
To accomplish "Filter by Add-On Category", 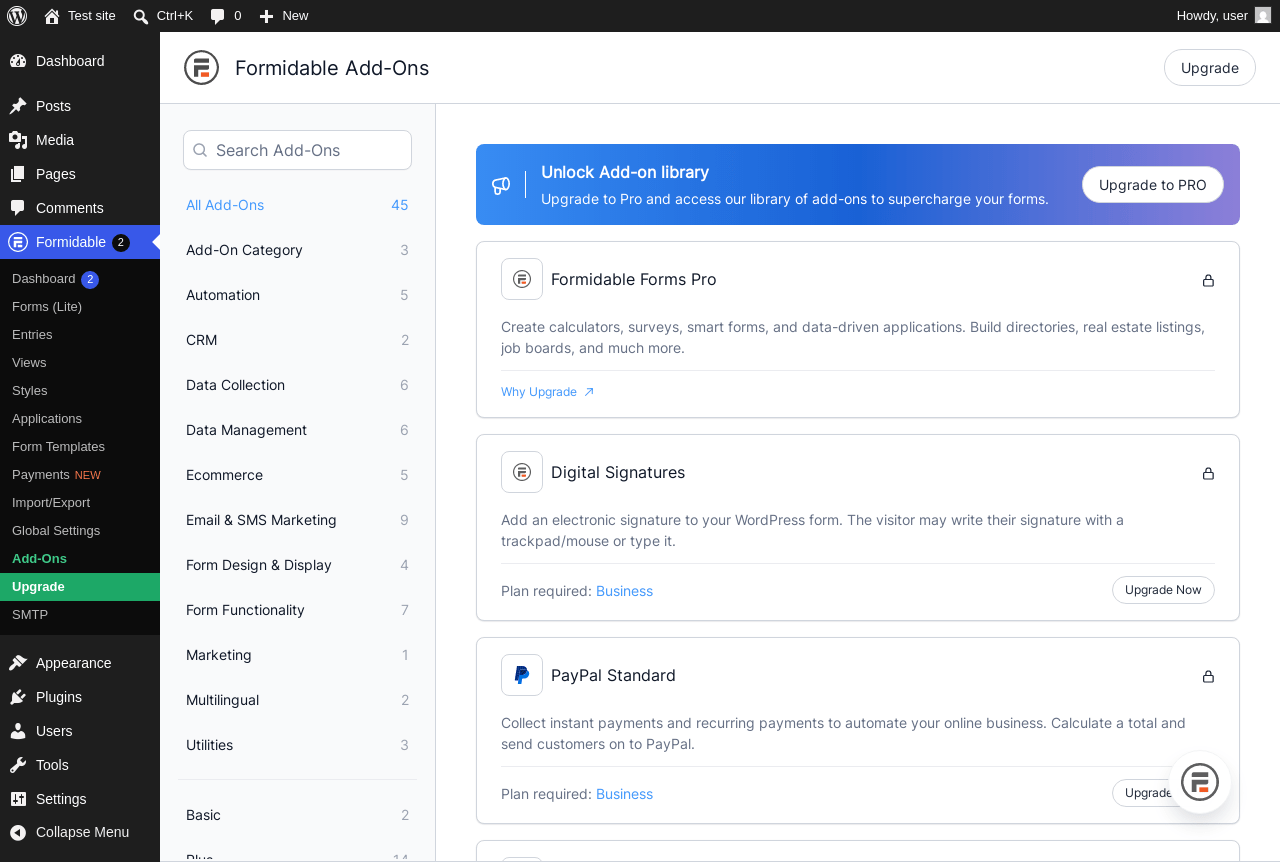I will point(297,250).
